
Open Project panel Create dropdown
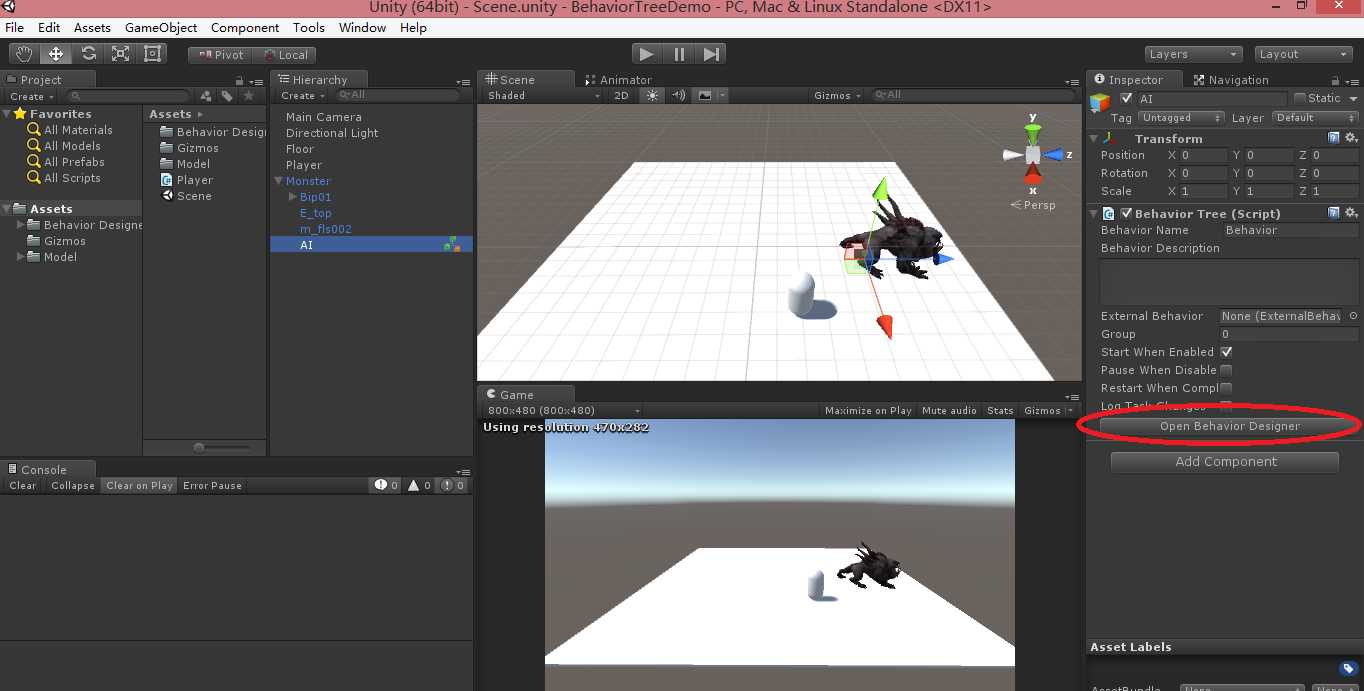[31, 97]
